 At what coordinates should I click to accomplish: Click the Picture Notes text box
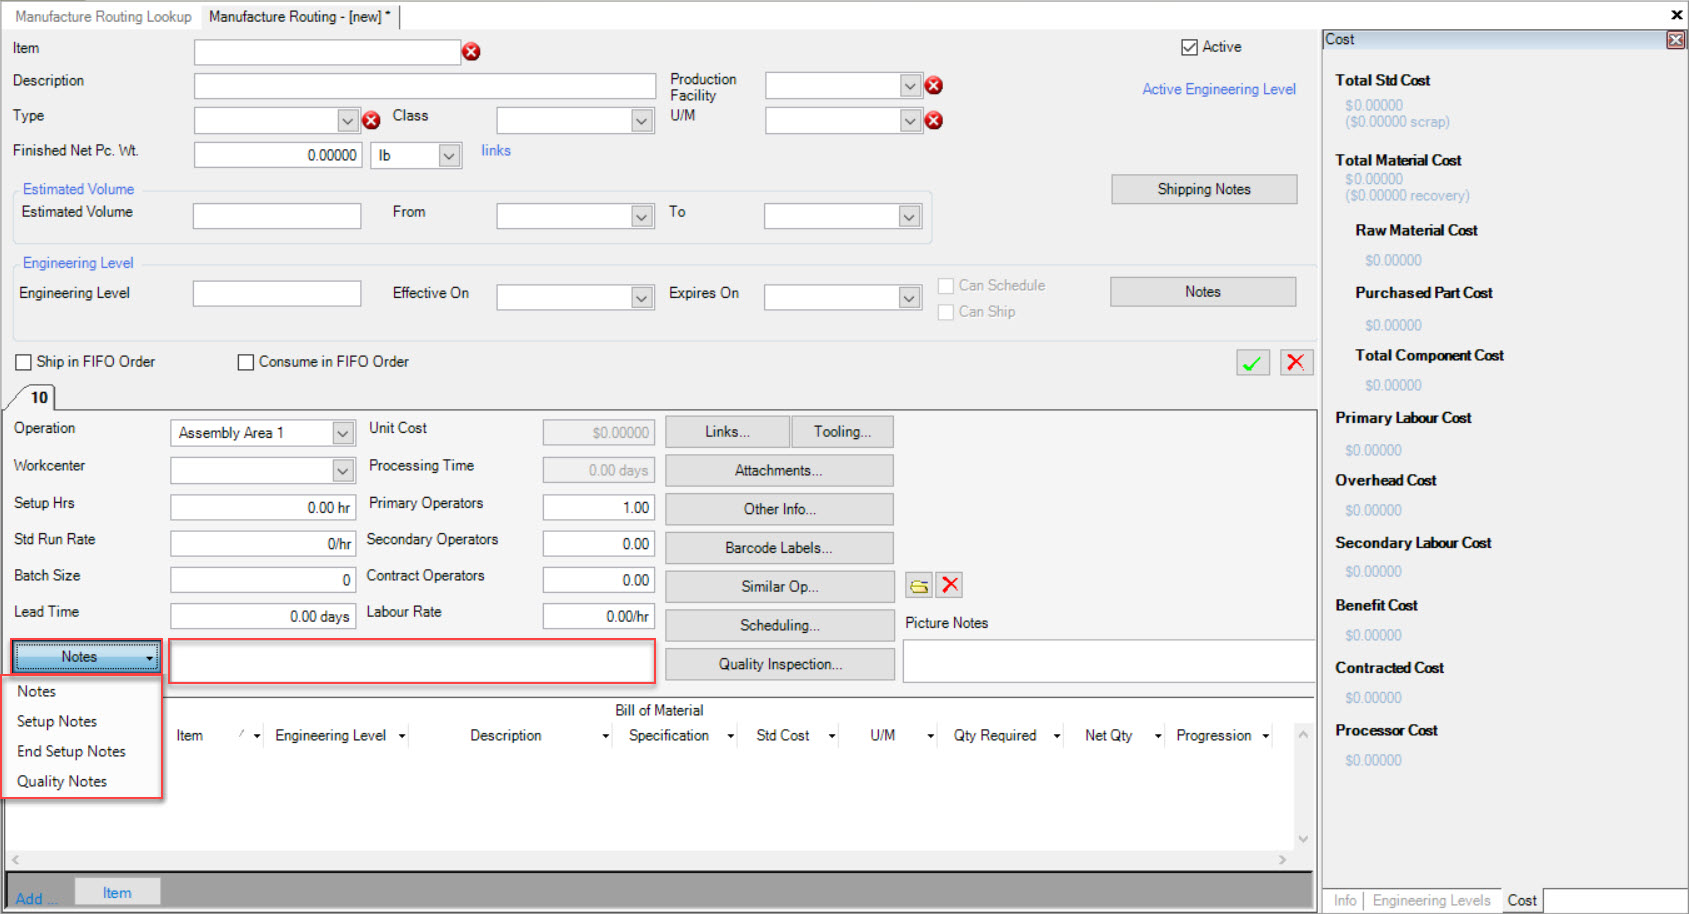coord(1108,662)
